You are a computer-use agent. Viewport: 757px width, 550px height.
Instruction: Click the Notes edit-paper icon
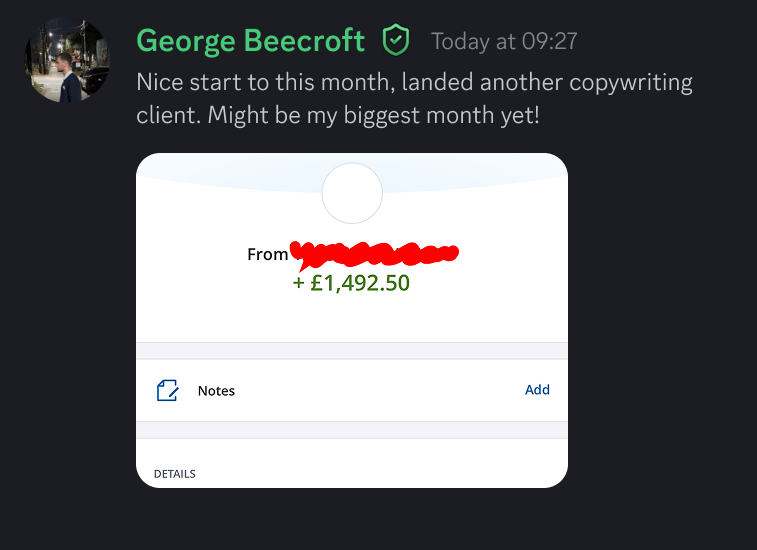click(x=168, y=390)
